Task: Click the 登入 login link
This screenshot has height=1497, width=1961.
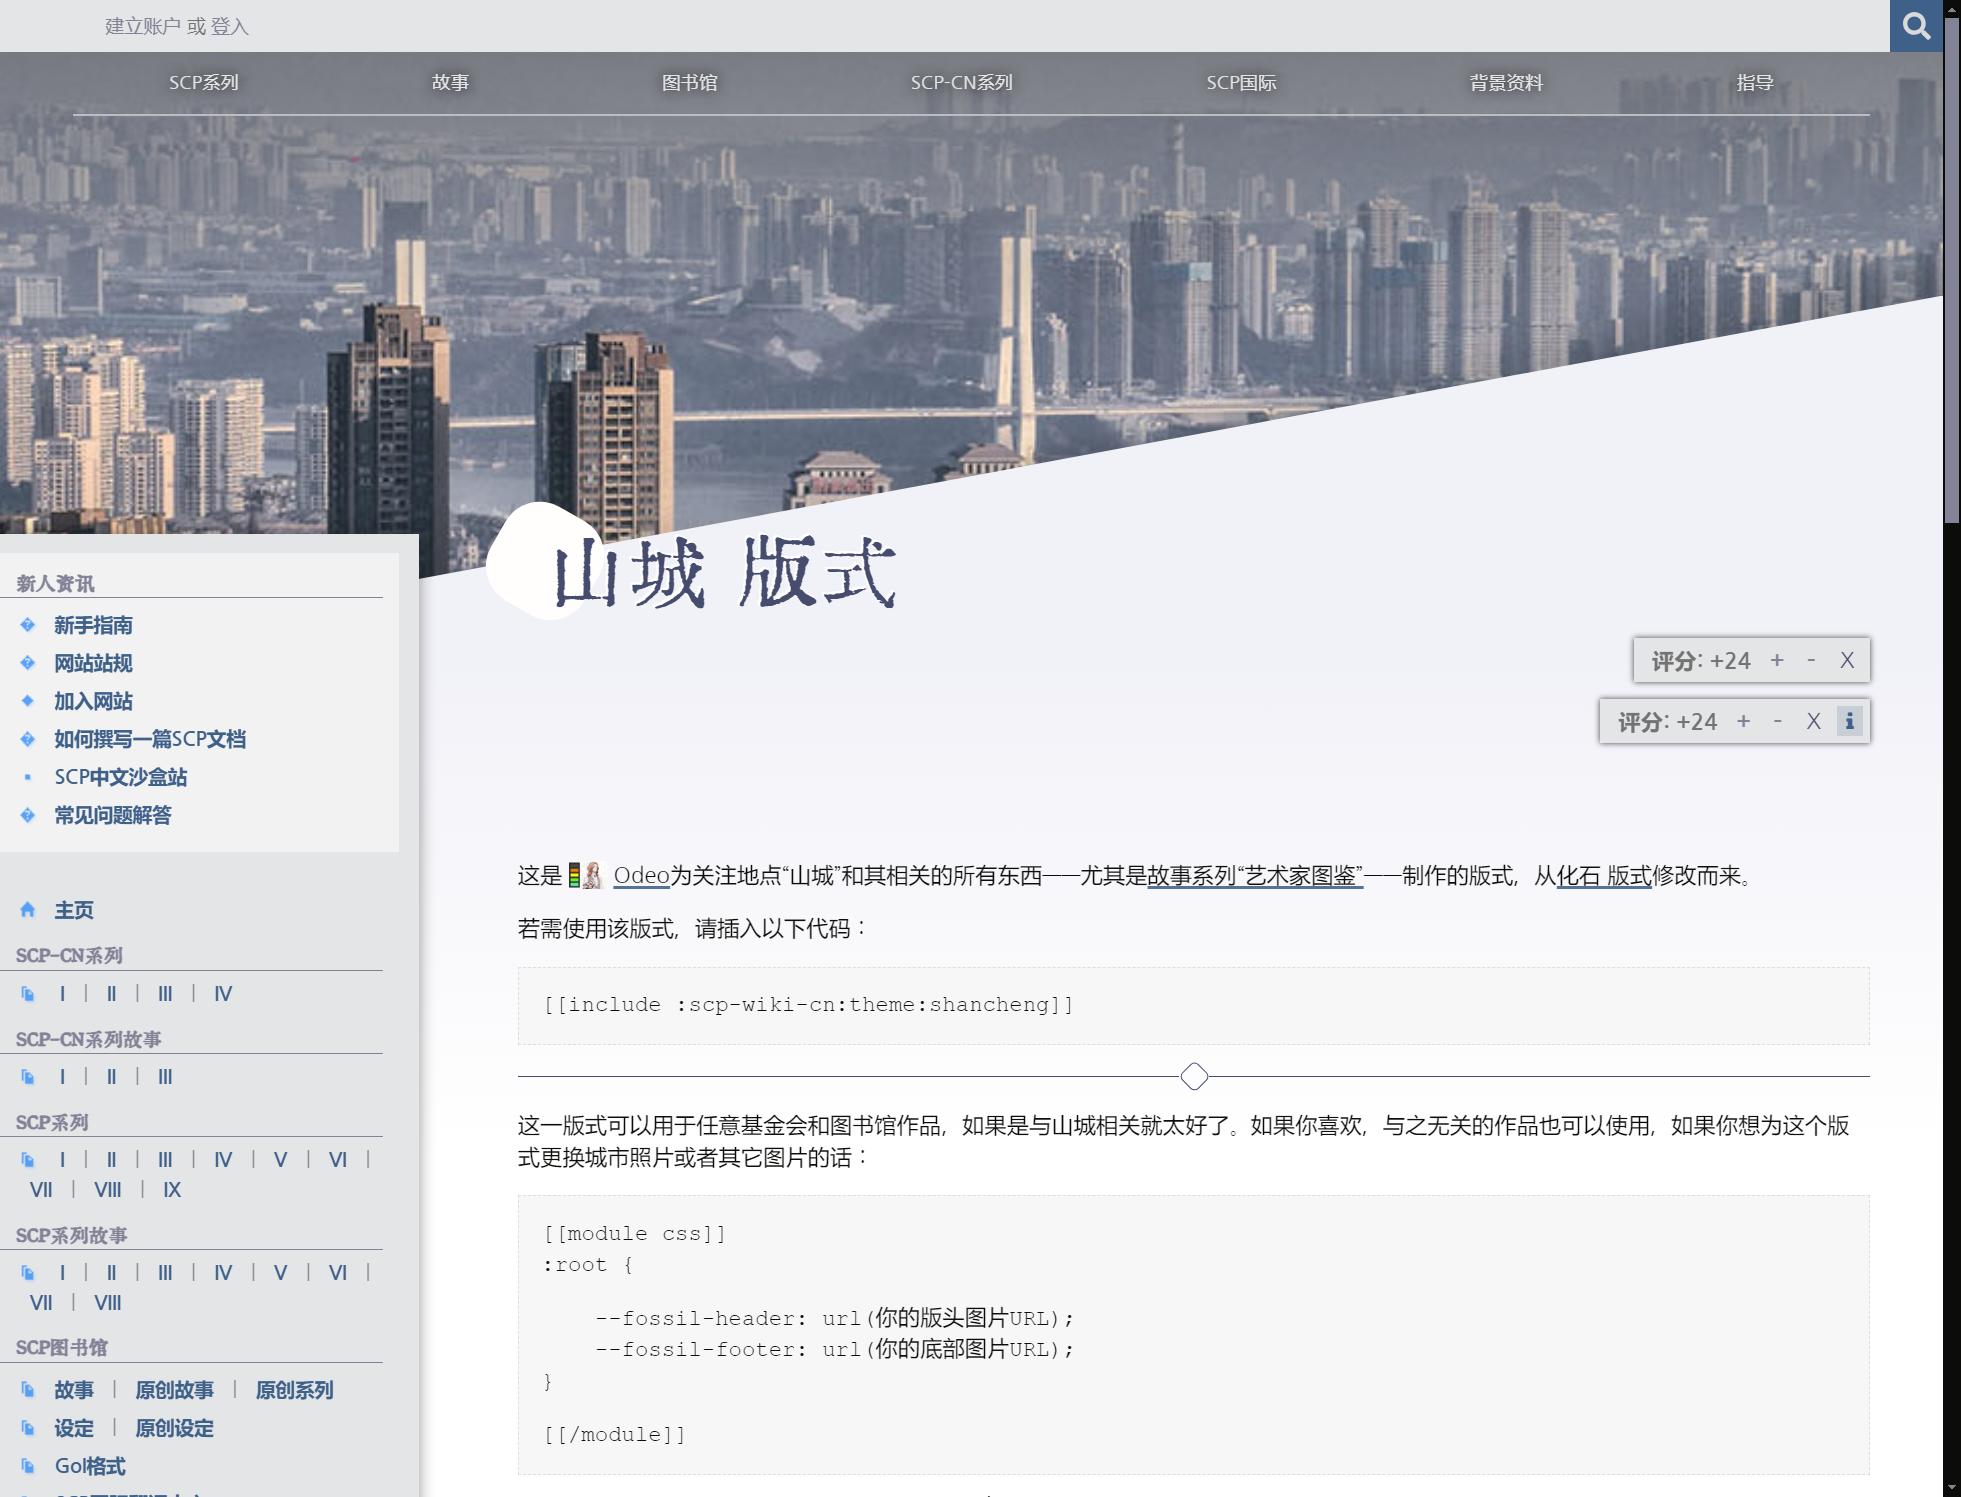Action: tap(230, 26)
